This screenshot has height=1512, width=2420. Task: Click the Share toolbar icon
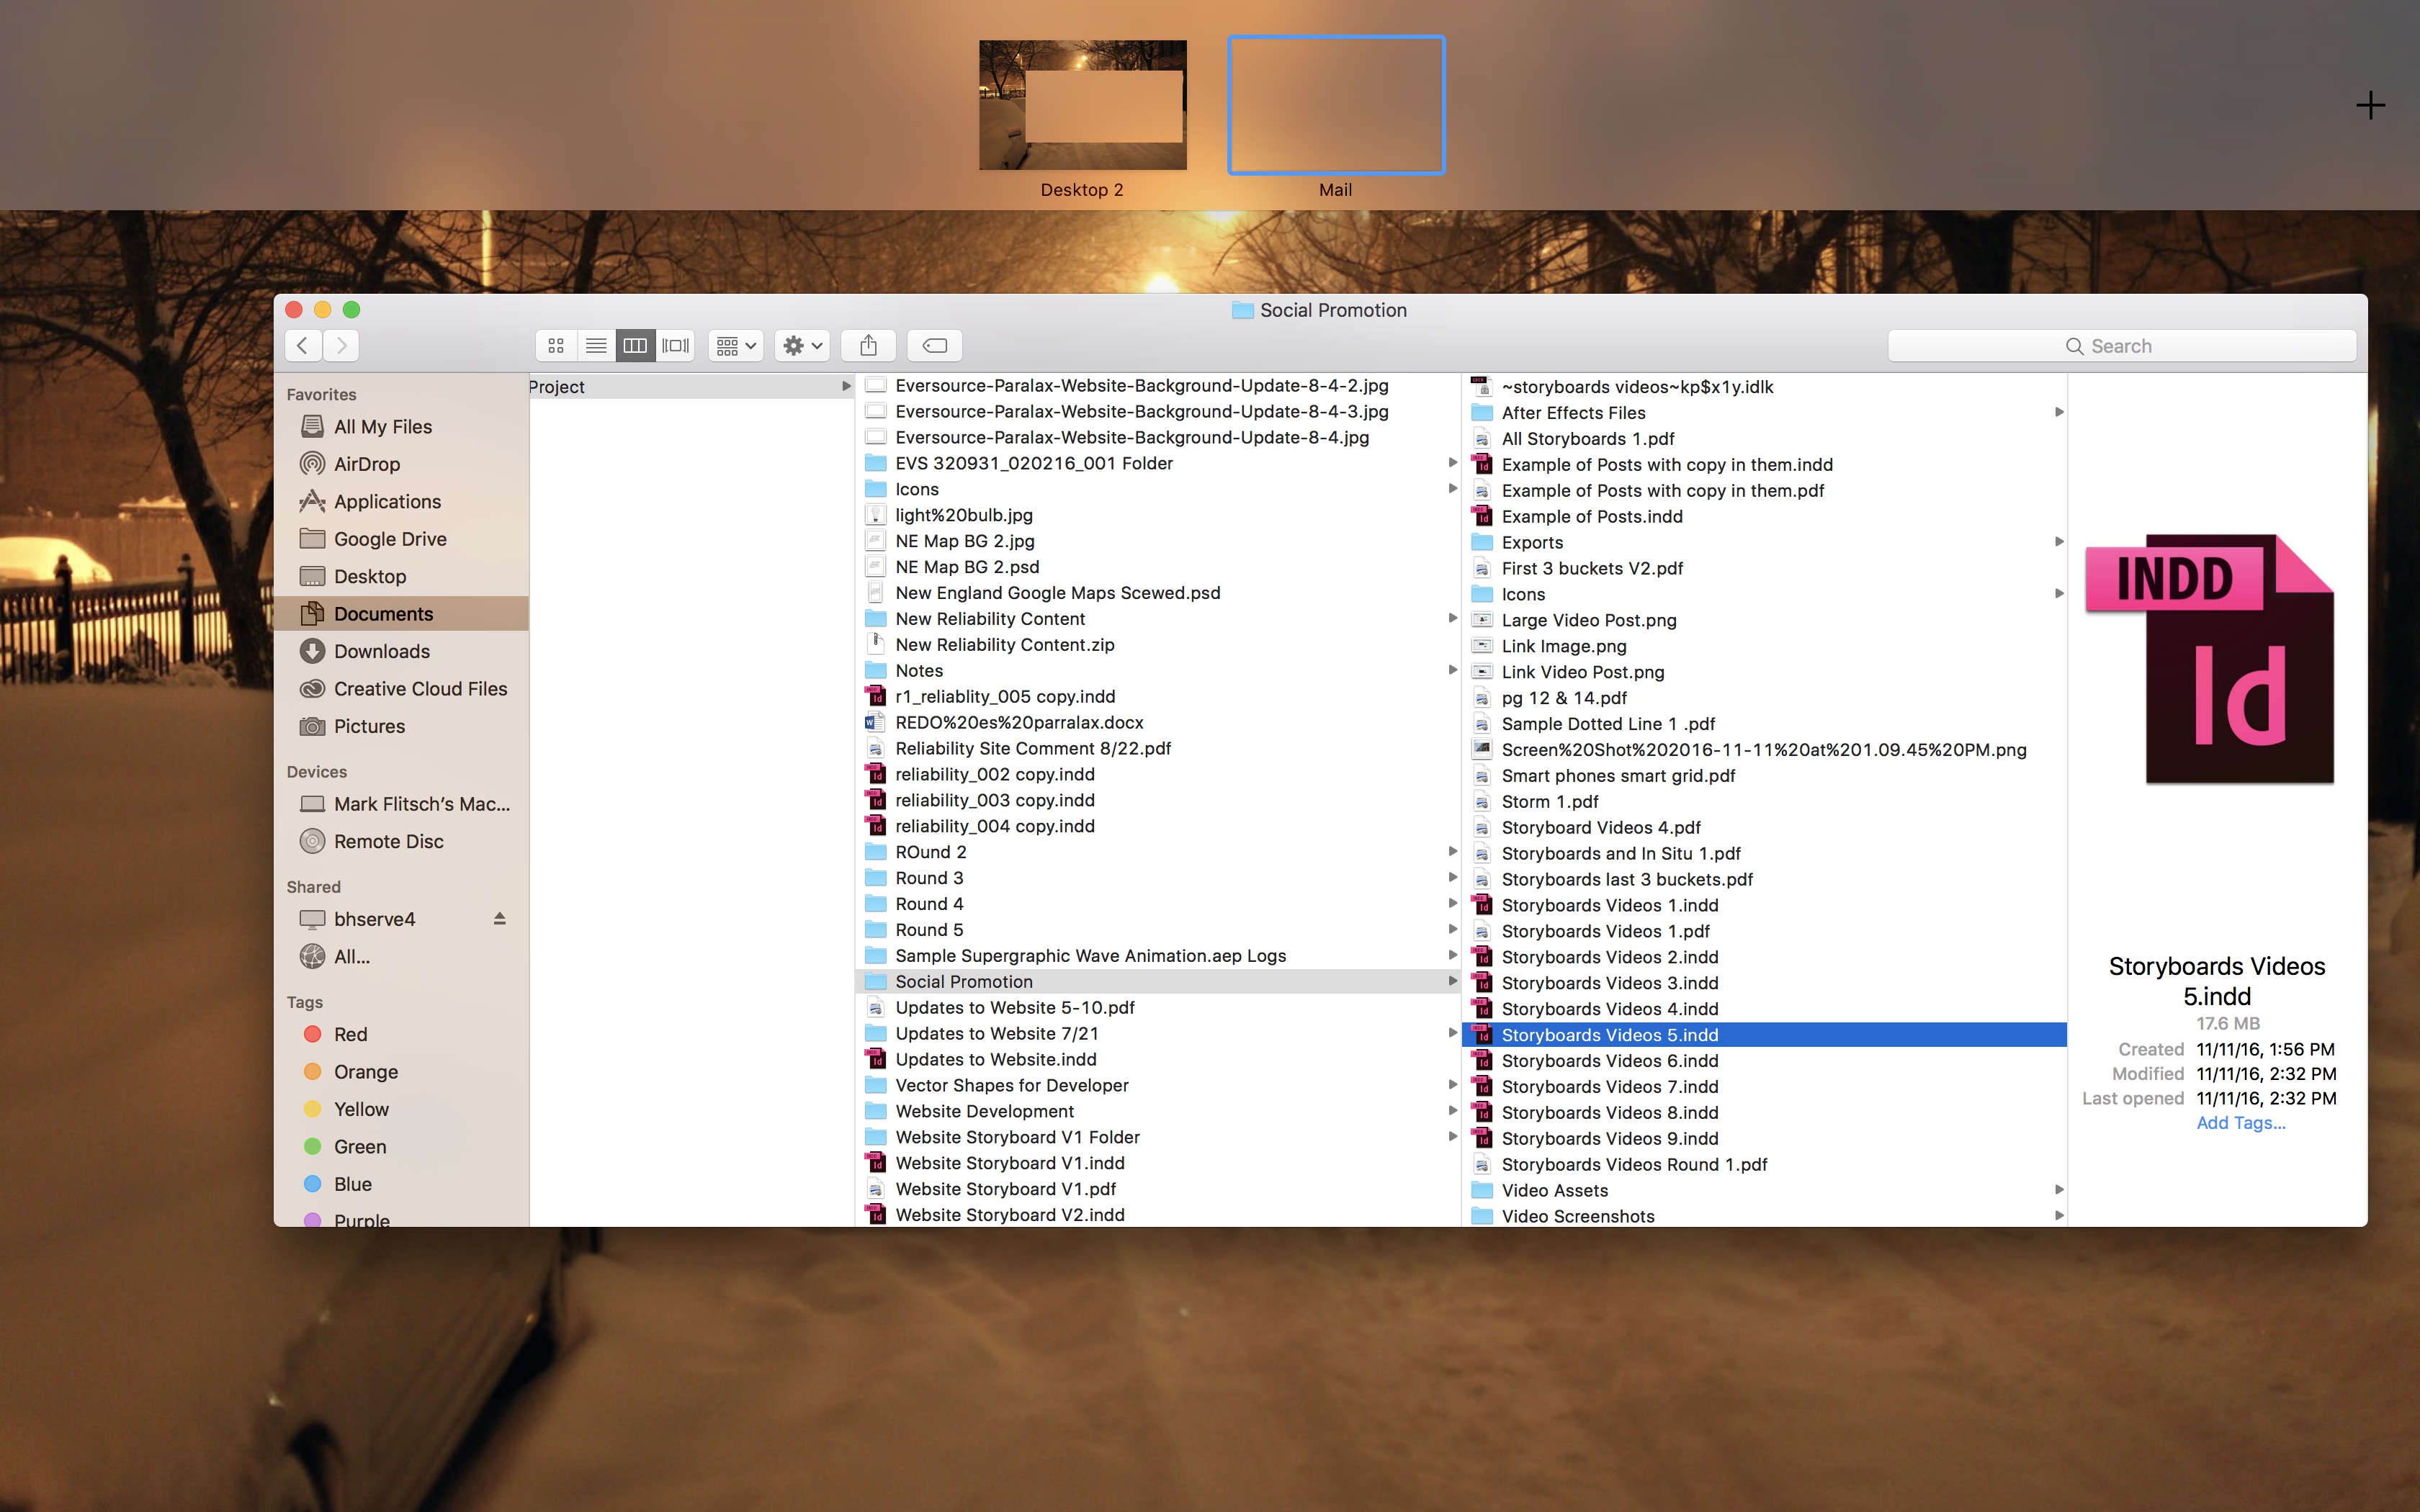[x=868, y=345]
